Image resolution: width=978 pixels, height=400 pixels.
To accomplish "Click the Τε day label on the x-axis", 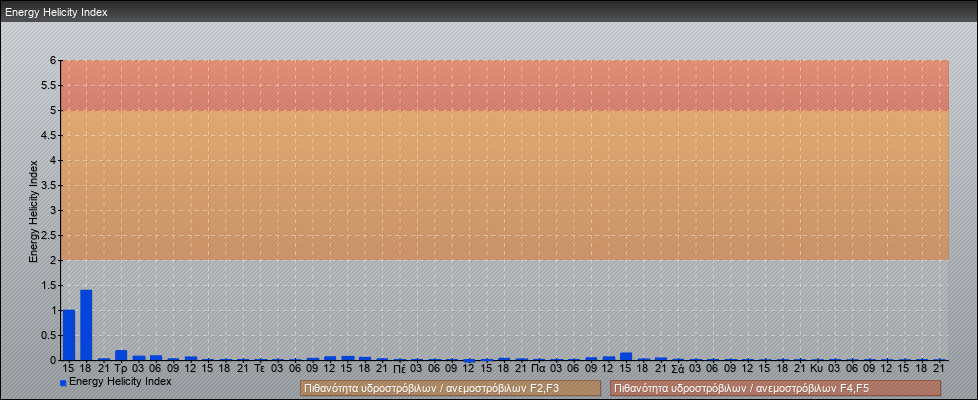I will tap(261, 369).
